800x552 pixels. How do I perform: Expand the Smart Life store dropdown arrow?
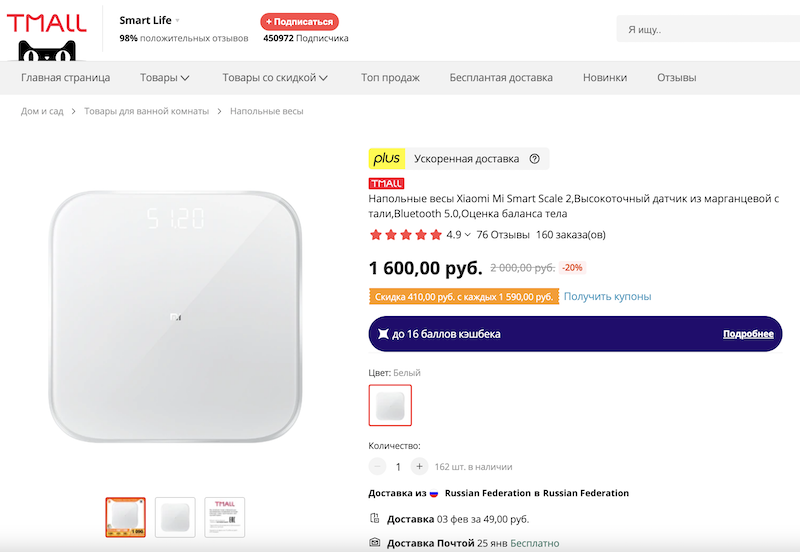point(178,20)
